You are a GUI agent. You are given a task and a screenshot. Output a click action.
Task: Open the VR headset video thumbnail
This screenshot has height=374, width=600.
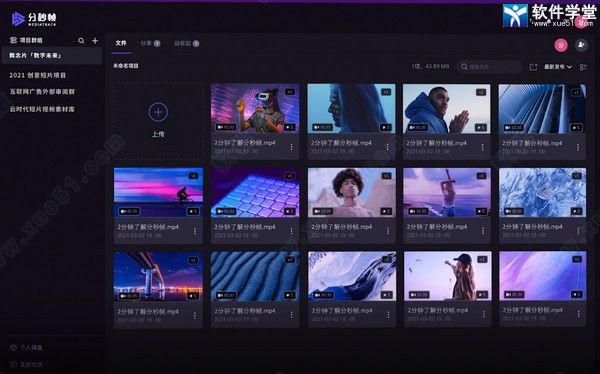[255, 109]
